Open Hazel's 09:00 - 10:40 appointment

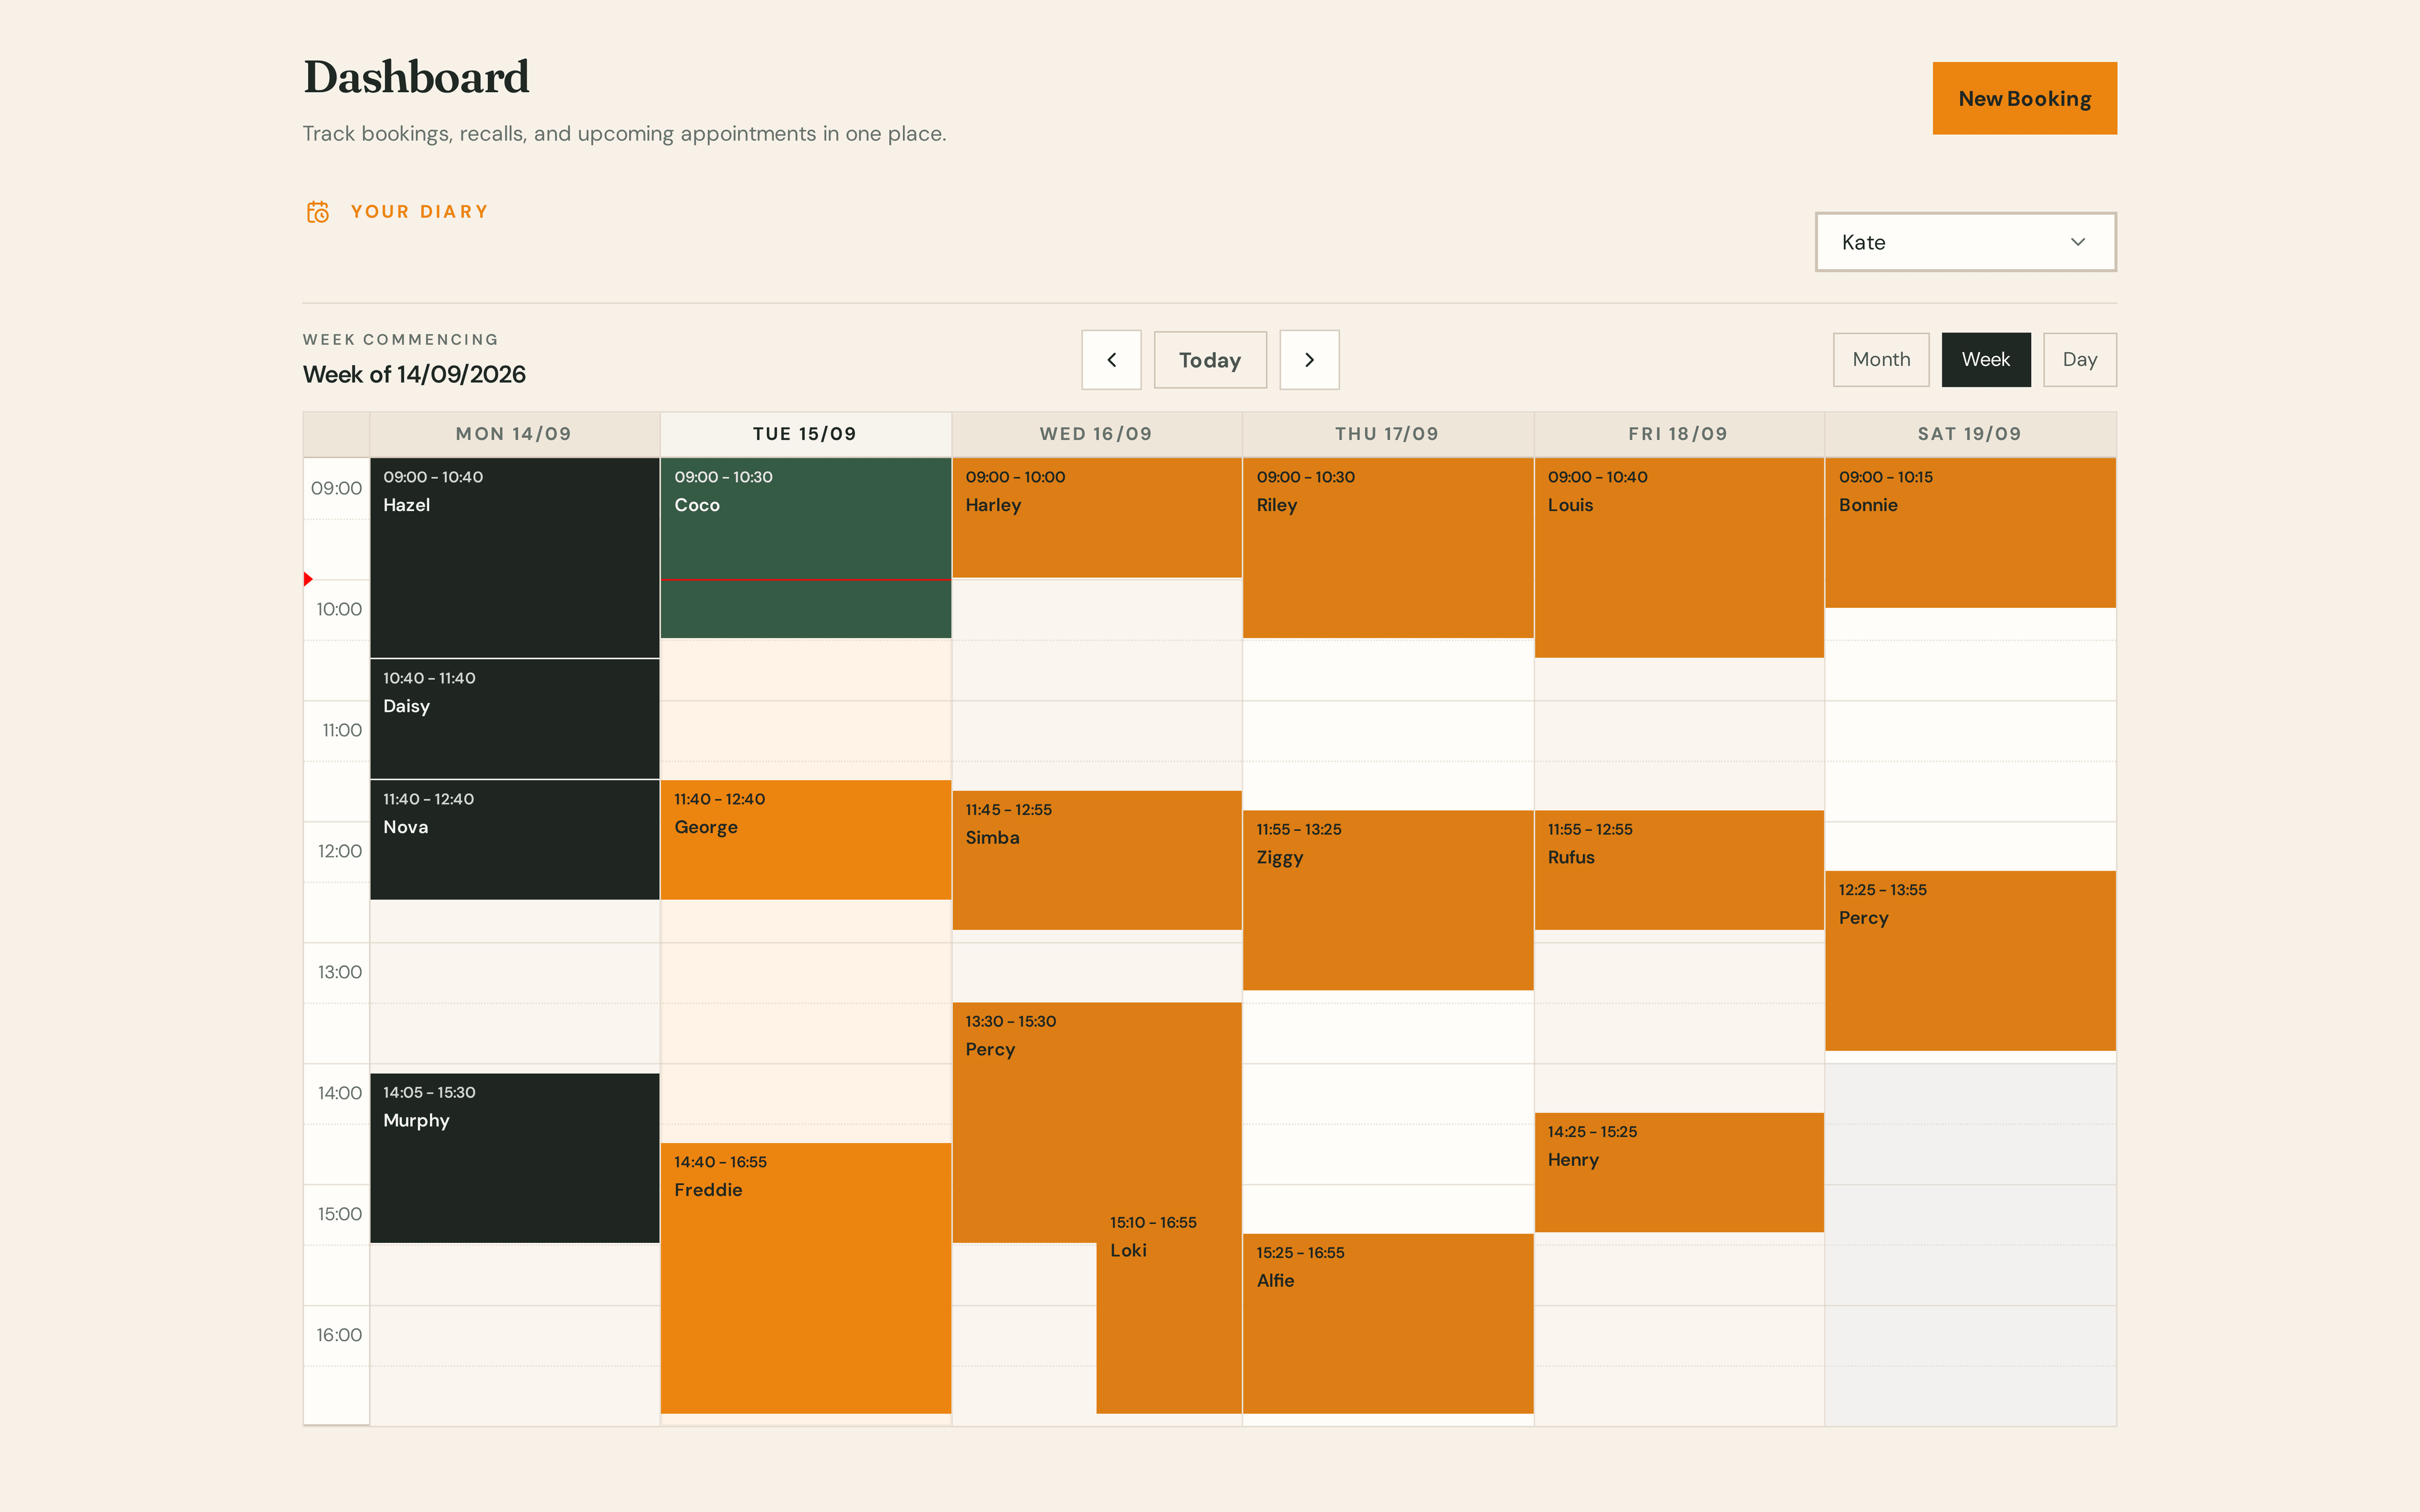point(514,557)
